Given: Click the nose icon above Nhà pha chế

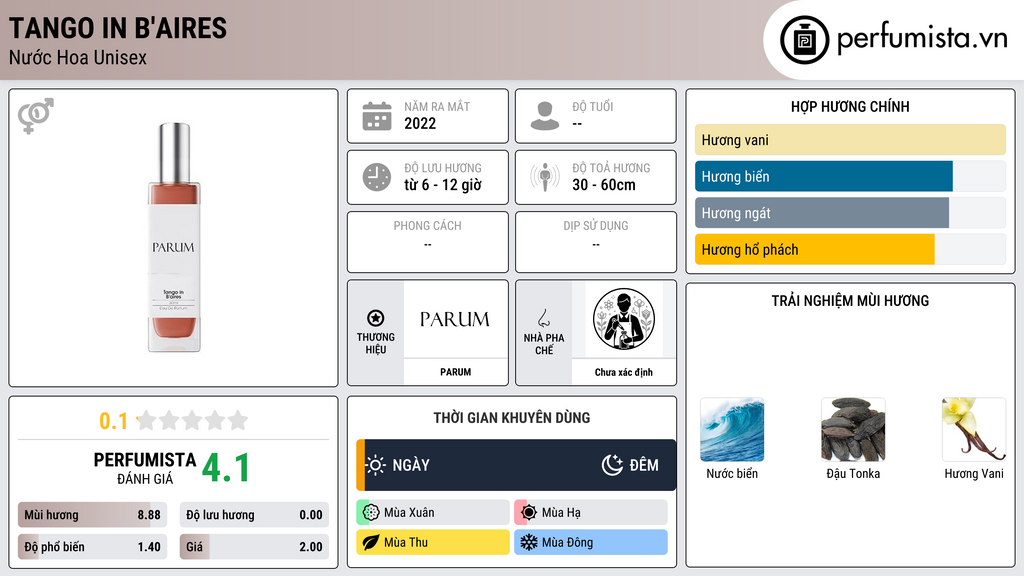Looking at the screenshot, I should 543,318.
